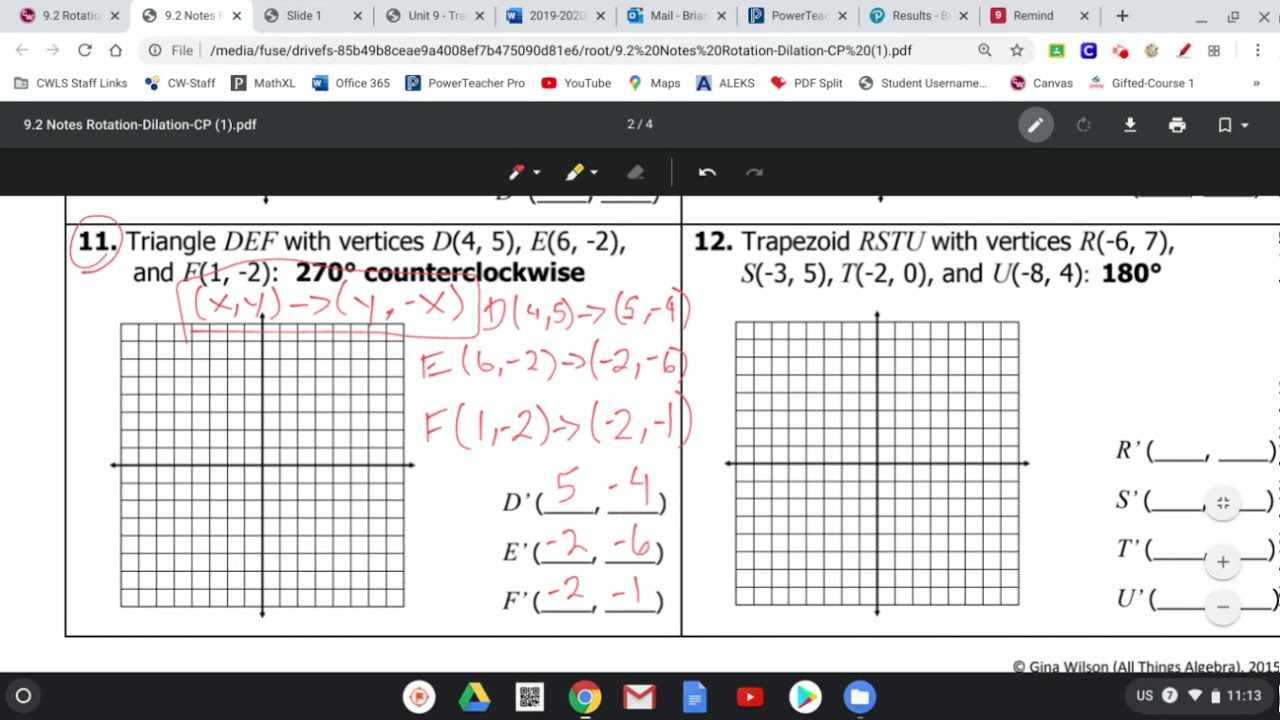This screenshot has height=720, width=1280.
Task: Open a new browser tab
Action: 1122,16
